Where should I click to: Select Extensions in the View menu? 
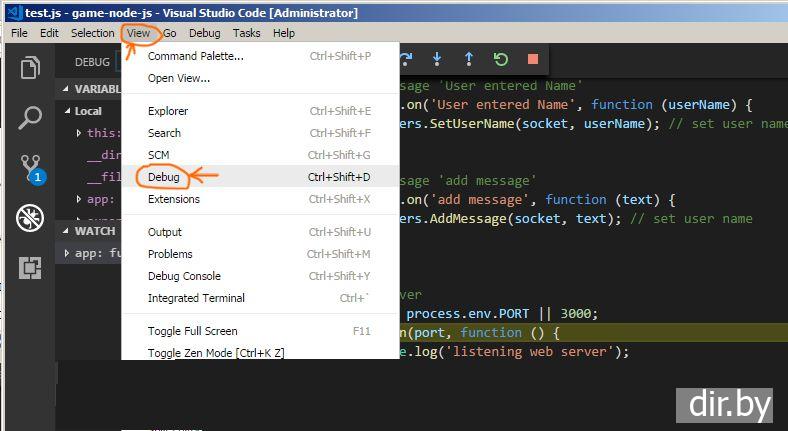[260, 199]
